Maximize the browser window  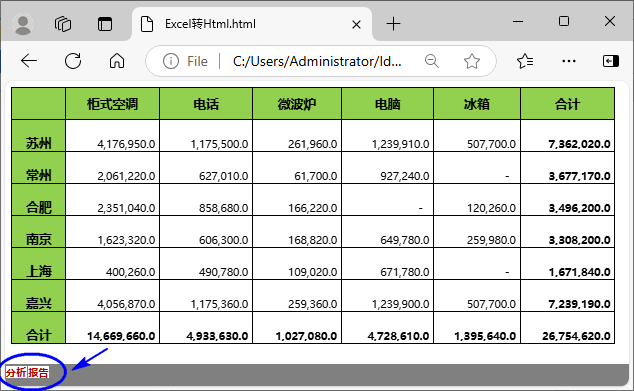[564, 21]
